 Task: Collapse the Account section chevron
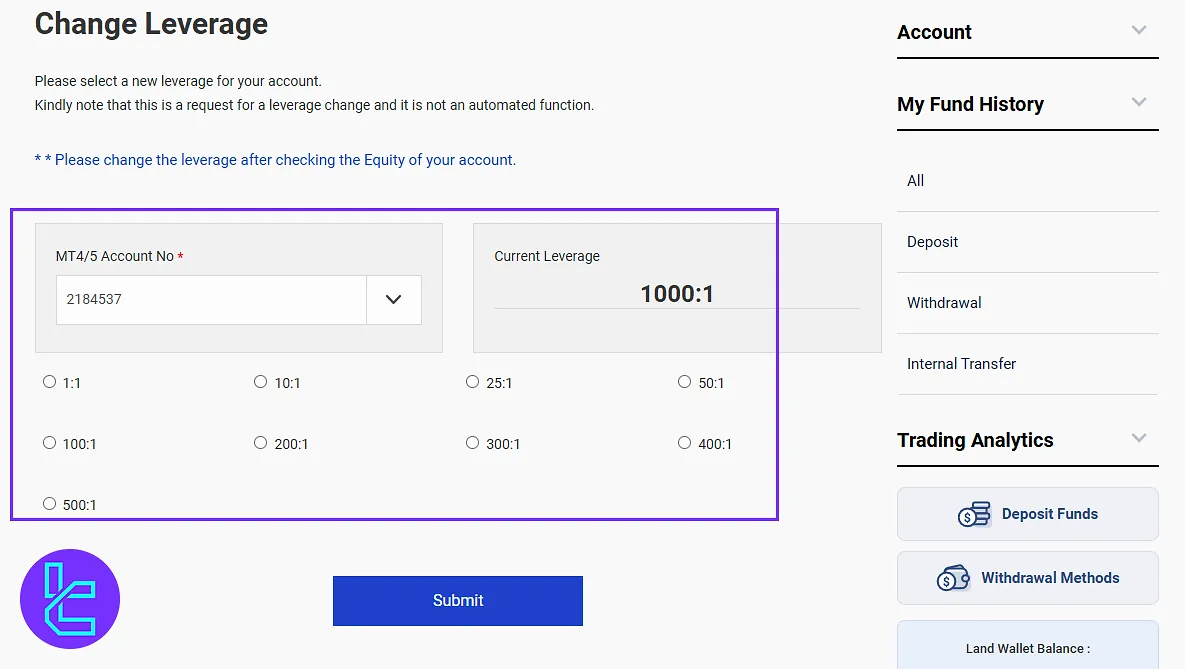[x=1138, y=30]
